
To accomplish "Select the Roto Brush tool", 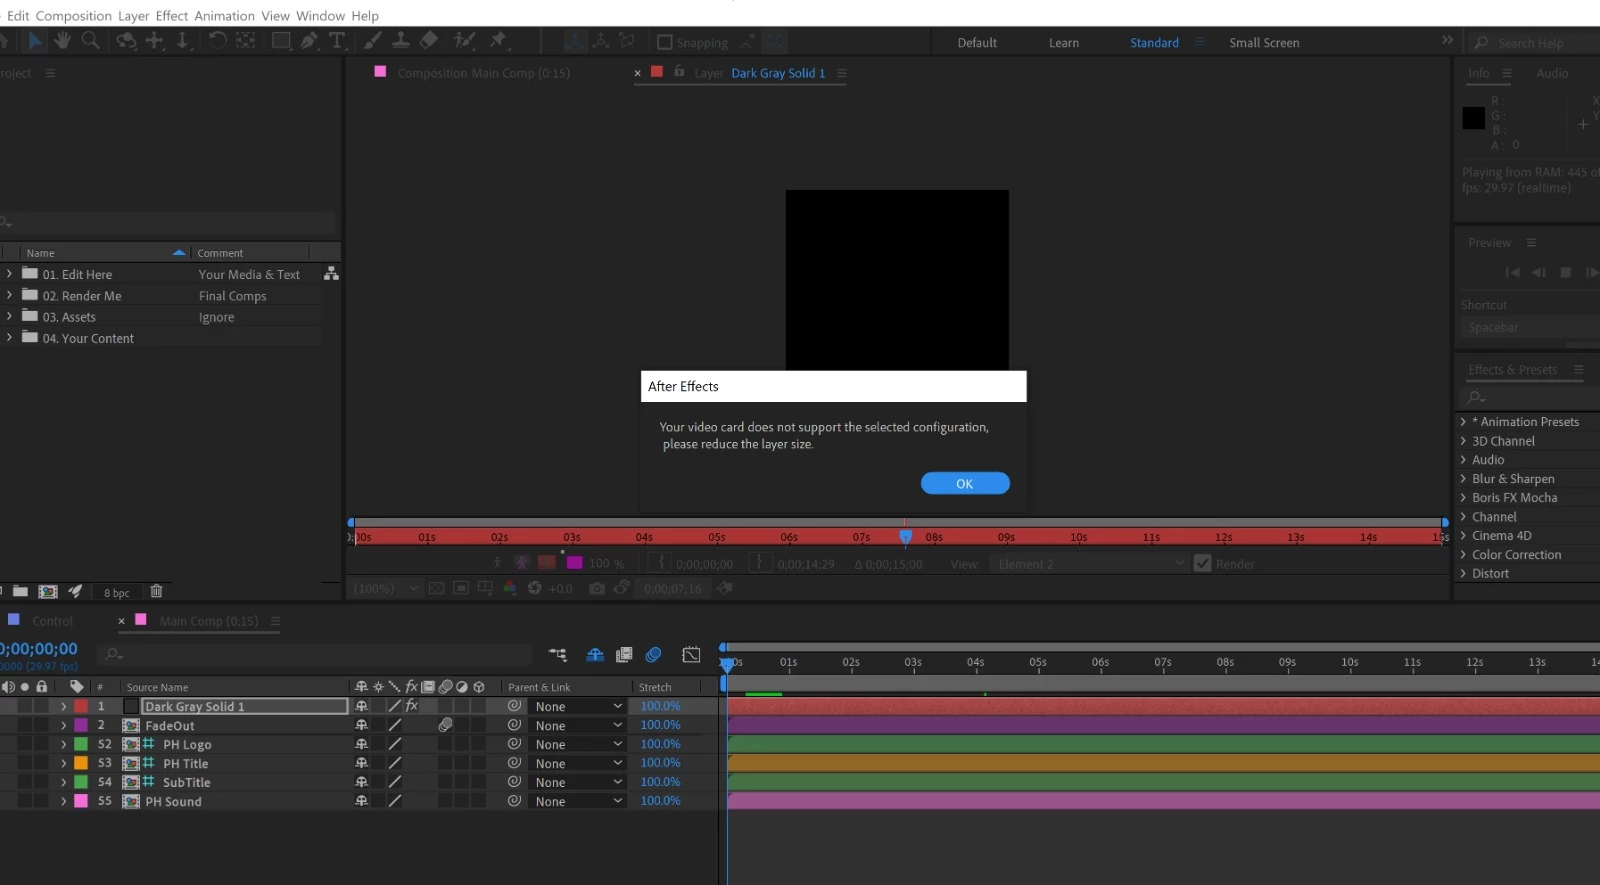I will click(465, 41).
